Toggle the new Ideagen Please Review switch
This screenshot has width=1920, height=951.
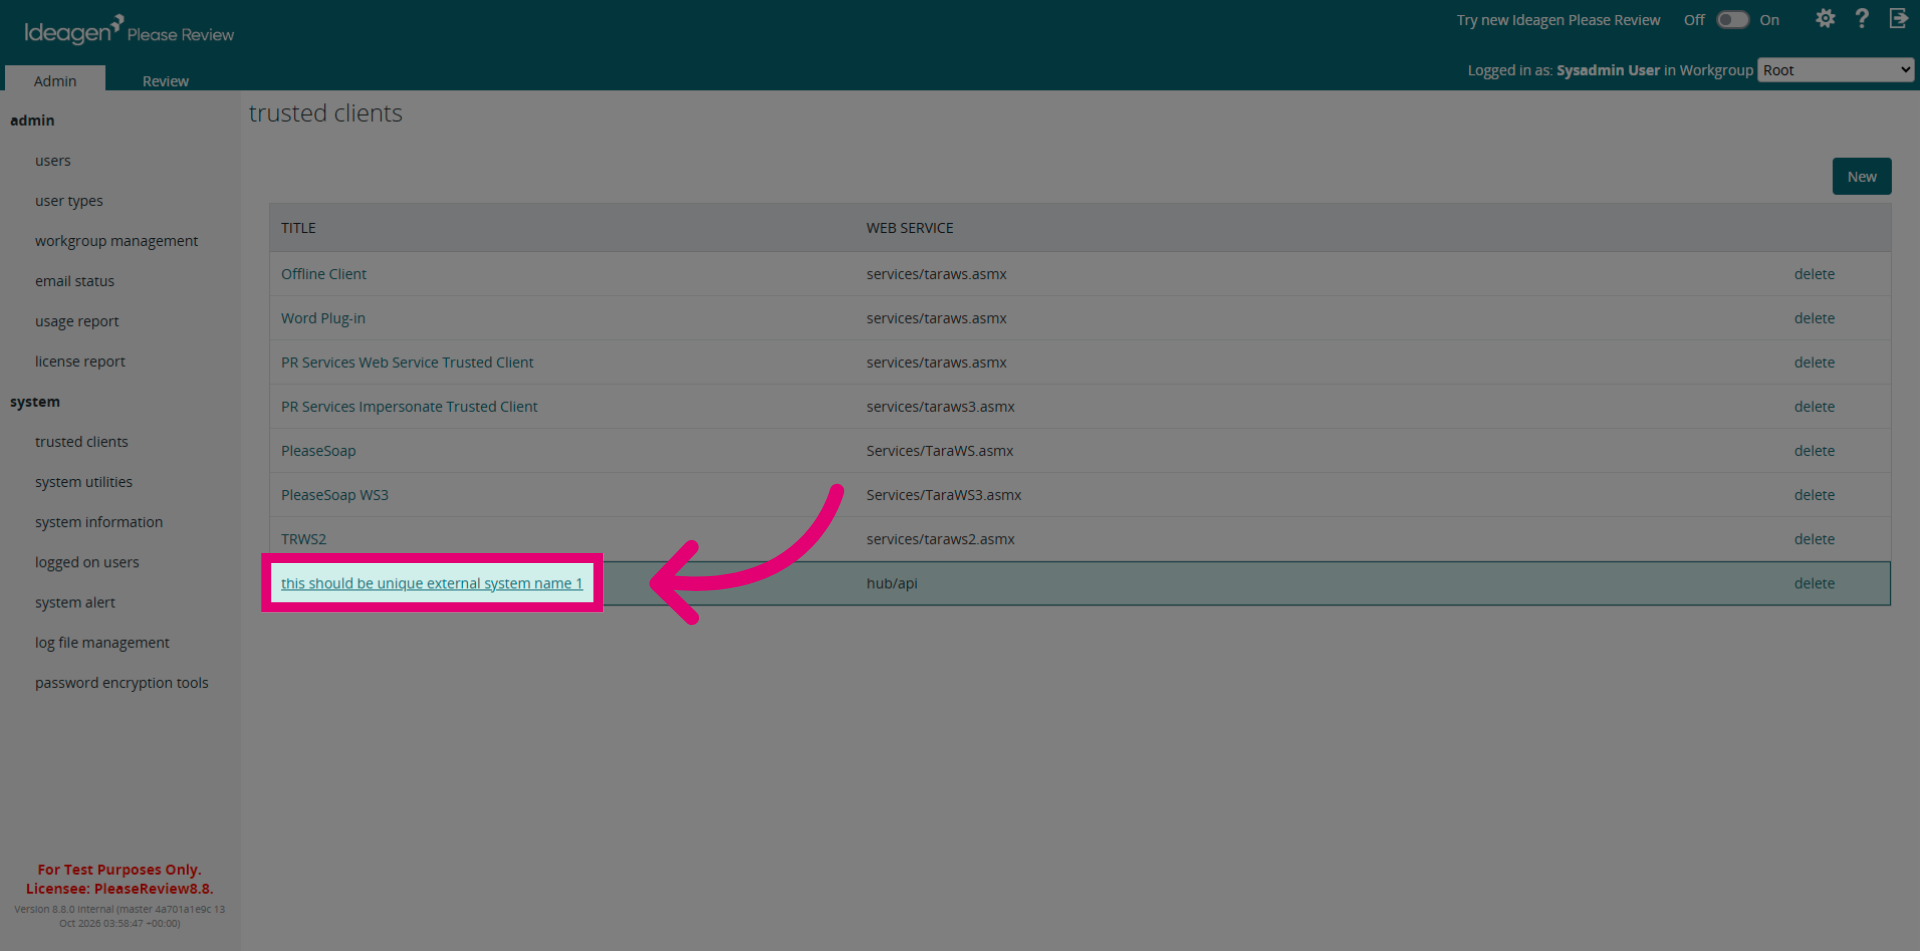tap(1732, 20)
